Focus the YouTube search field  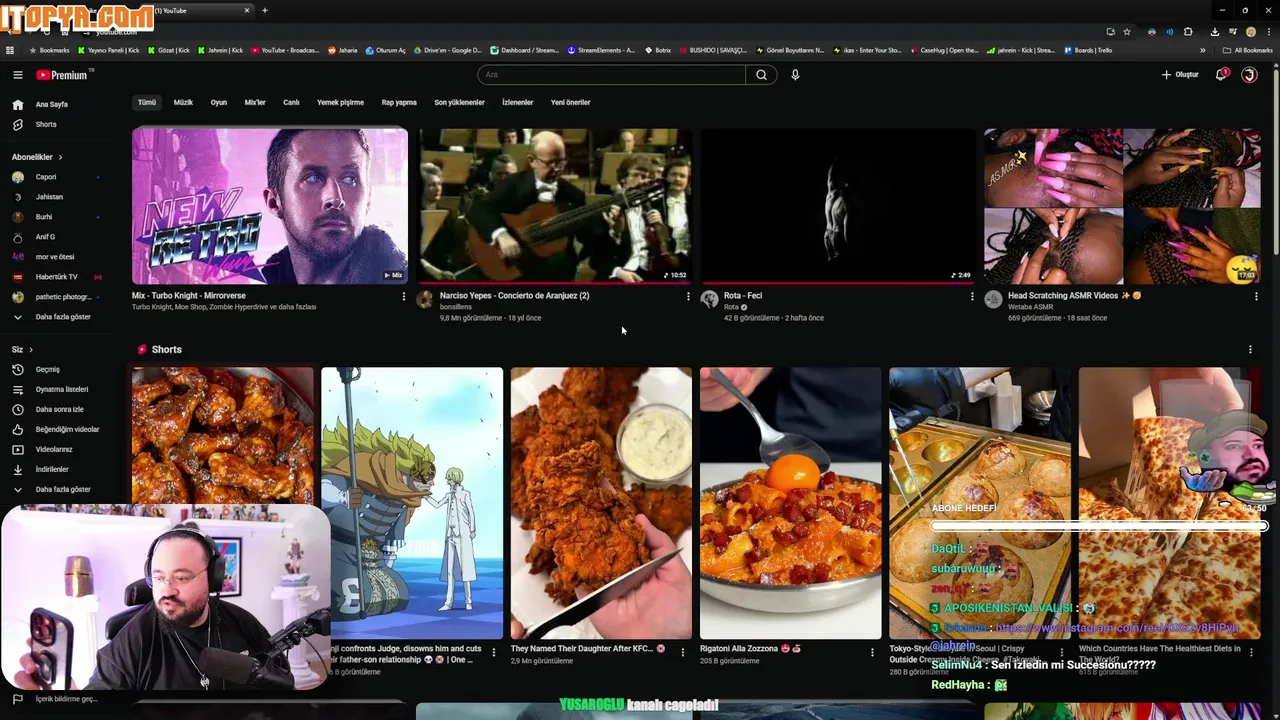pos(611,75)
